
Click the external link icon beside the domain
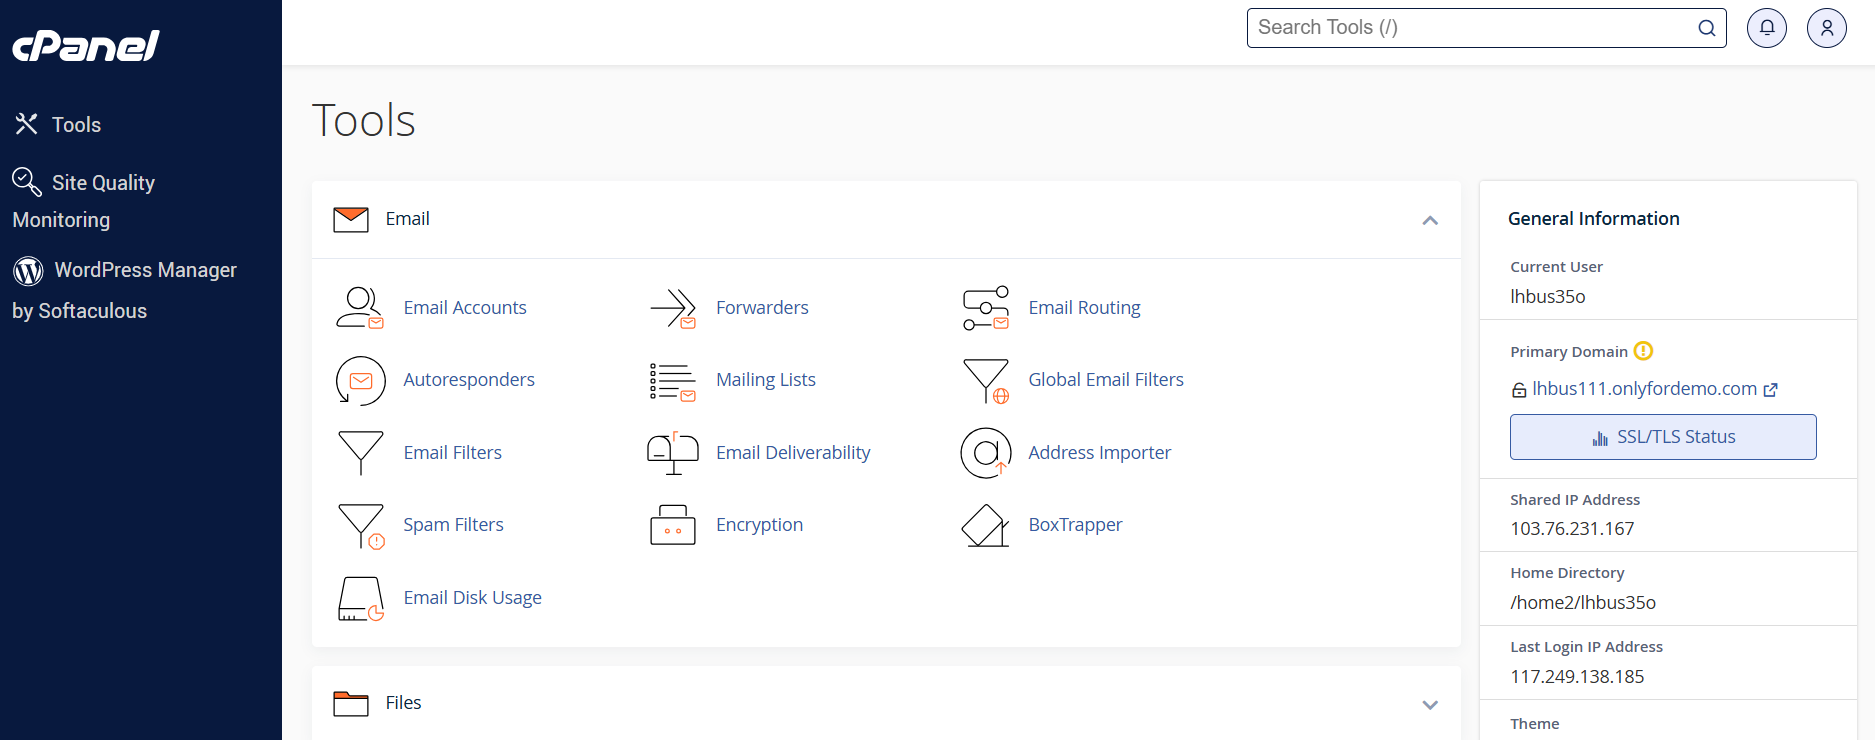pos(1770,390)
